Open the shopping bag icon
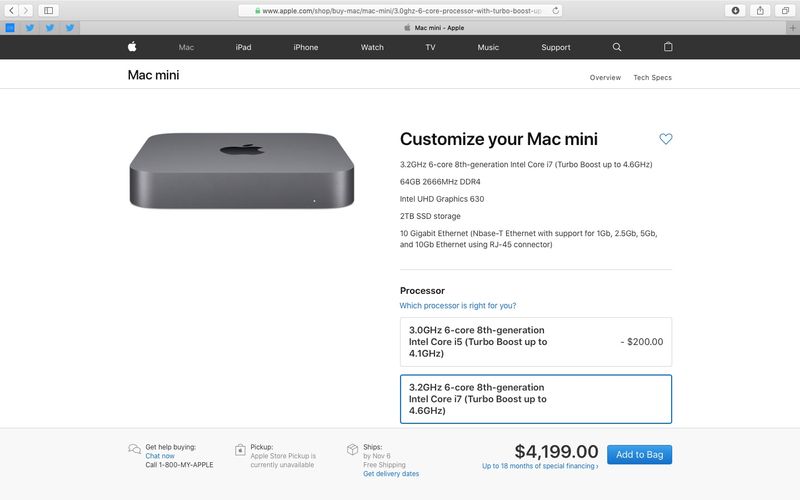The height and width of the screenshot is (500, 800). 668,47
